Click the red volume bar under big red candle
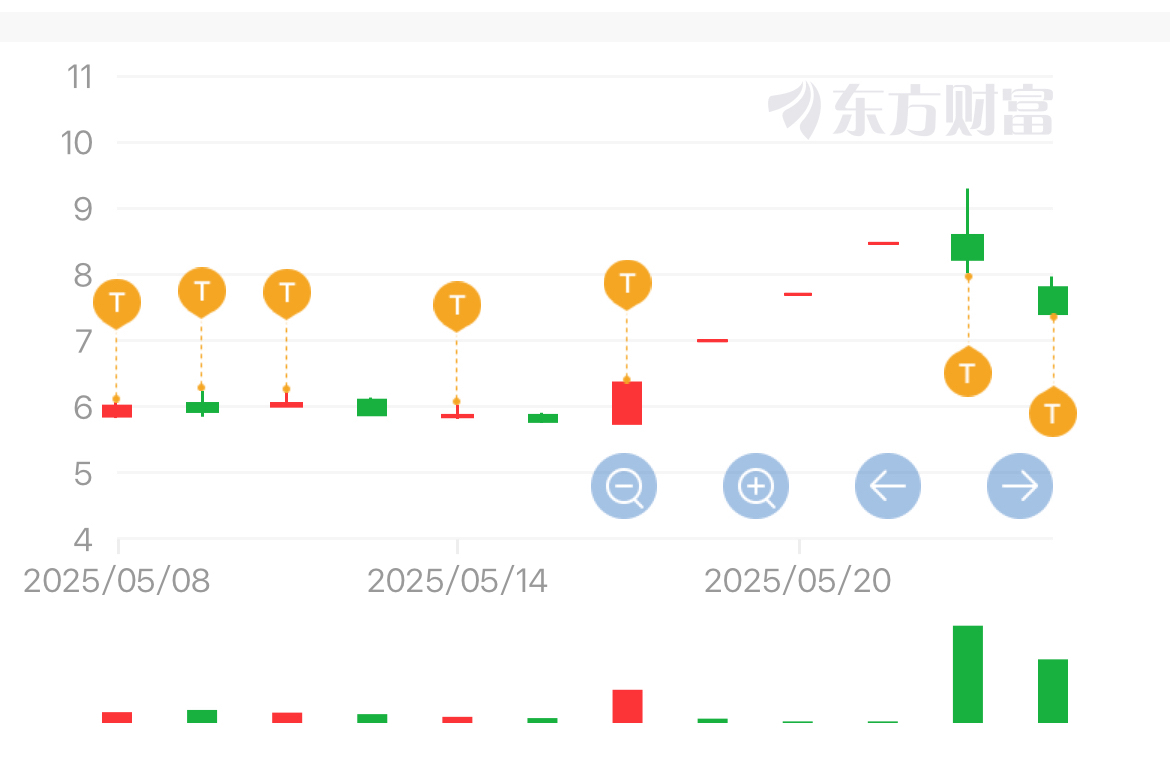 tap(628, 707)
